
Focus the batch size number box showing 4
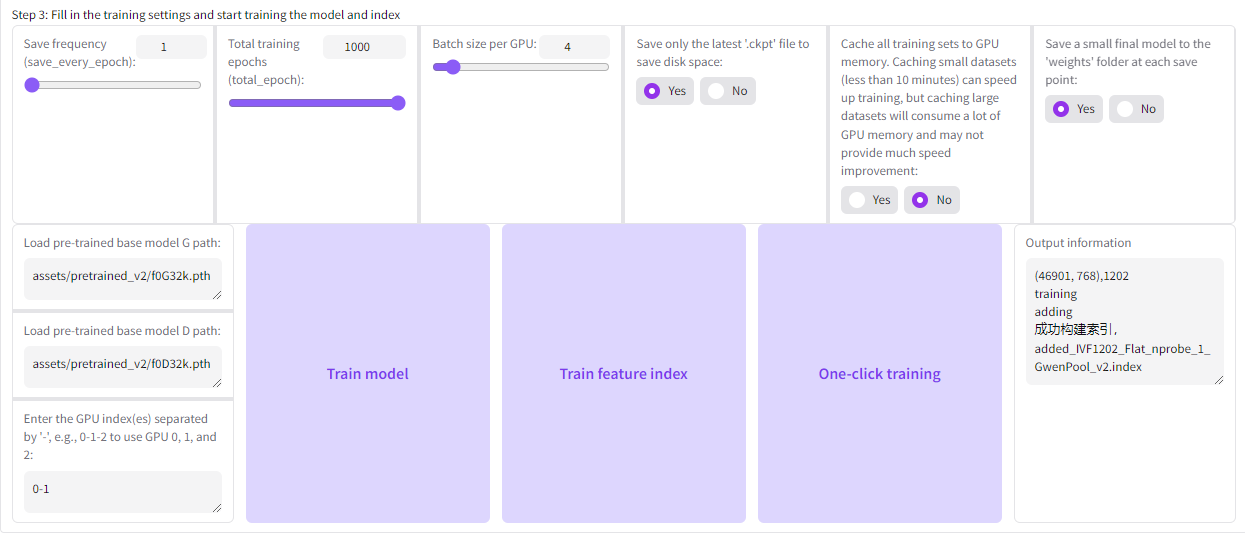pyautogui.click(x=574, y=47)
